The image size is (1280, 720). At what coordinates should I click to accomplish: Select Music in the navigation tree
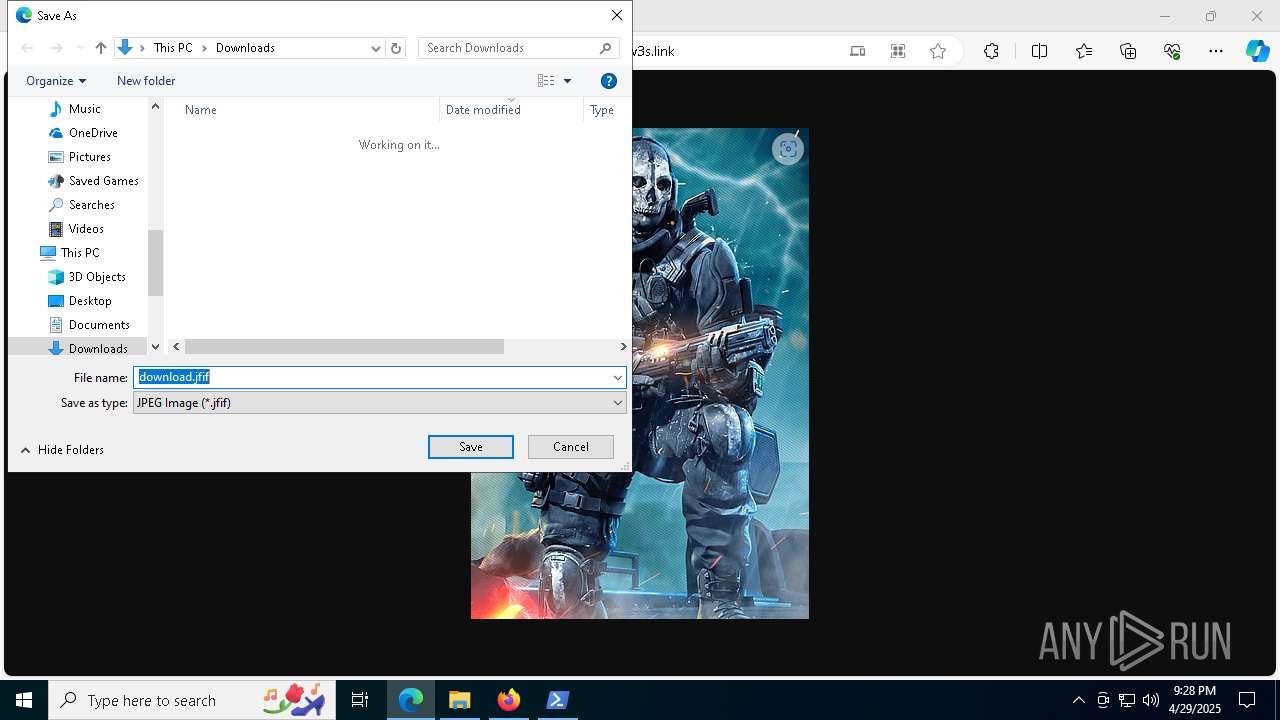[84, 109]
